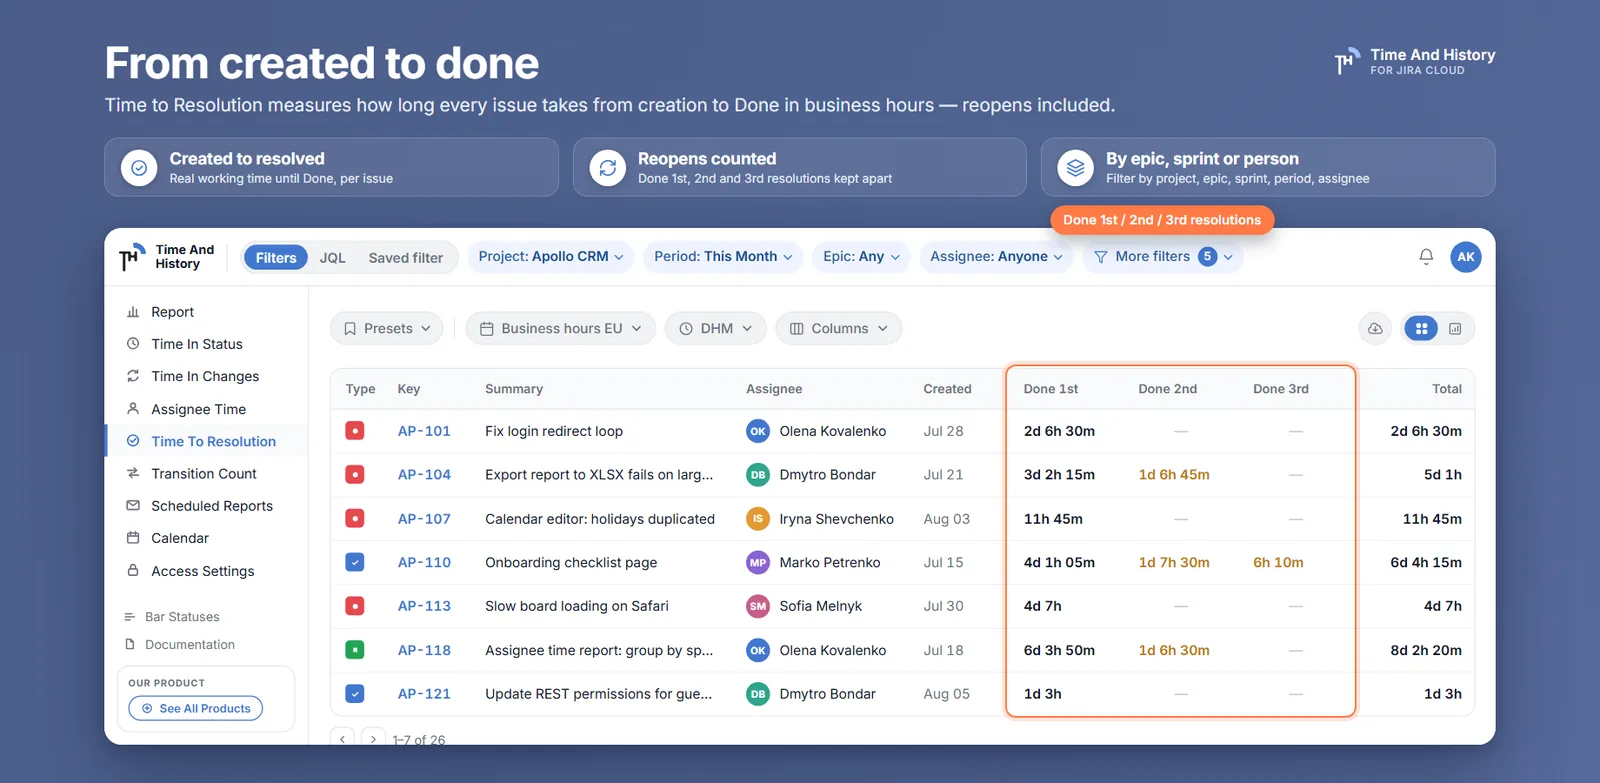Screen dimensions: 1600x783
Task: Switch to the Saved filter tab
Action: pos(406,258)
